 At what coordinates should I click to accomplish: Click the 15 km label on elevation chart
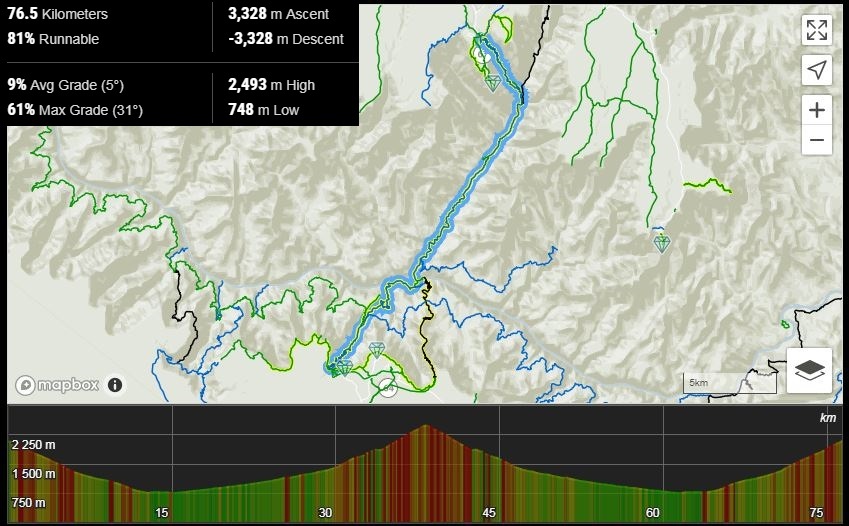click(161, 512)
